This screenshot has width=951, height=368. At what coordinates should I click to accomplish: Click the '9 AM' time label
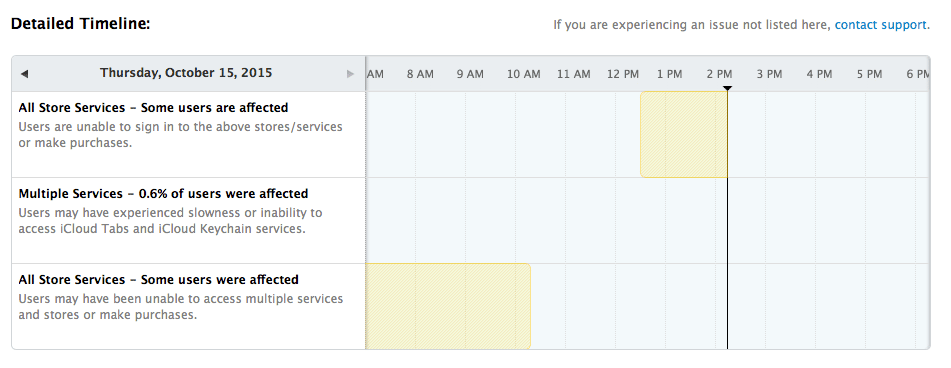coord(470,74)
